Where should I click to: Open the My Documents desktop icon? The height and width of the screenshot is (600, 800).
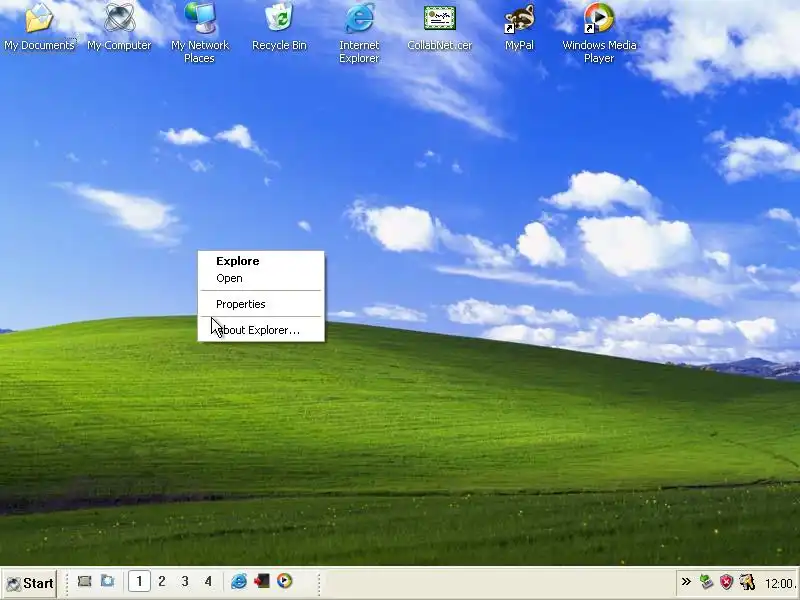(39, 26)
